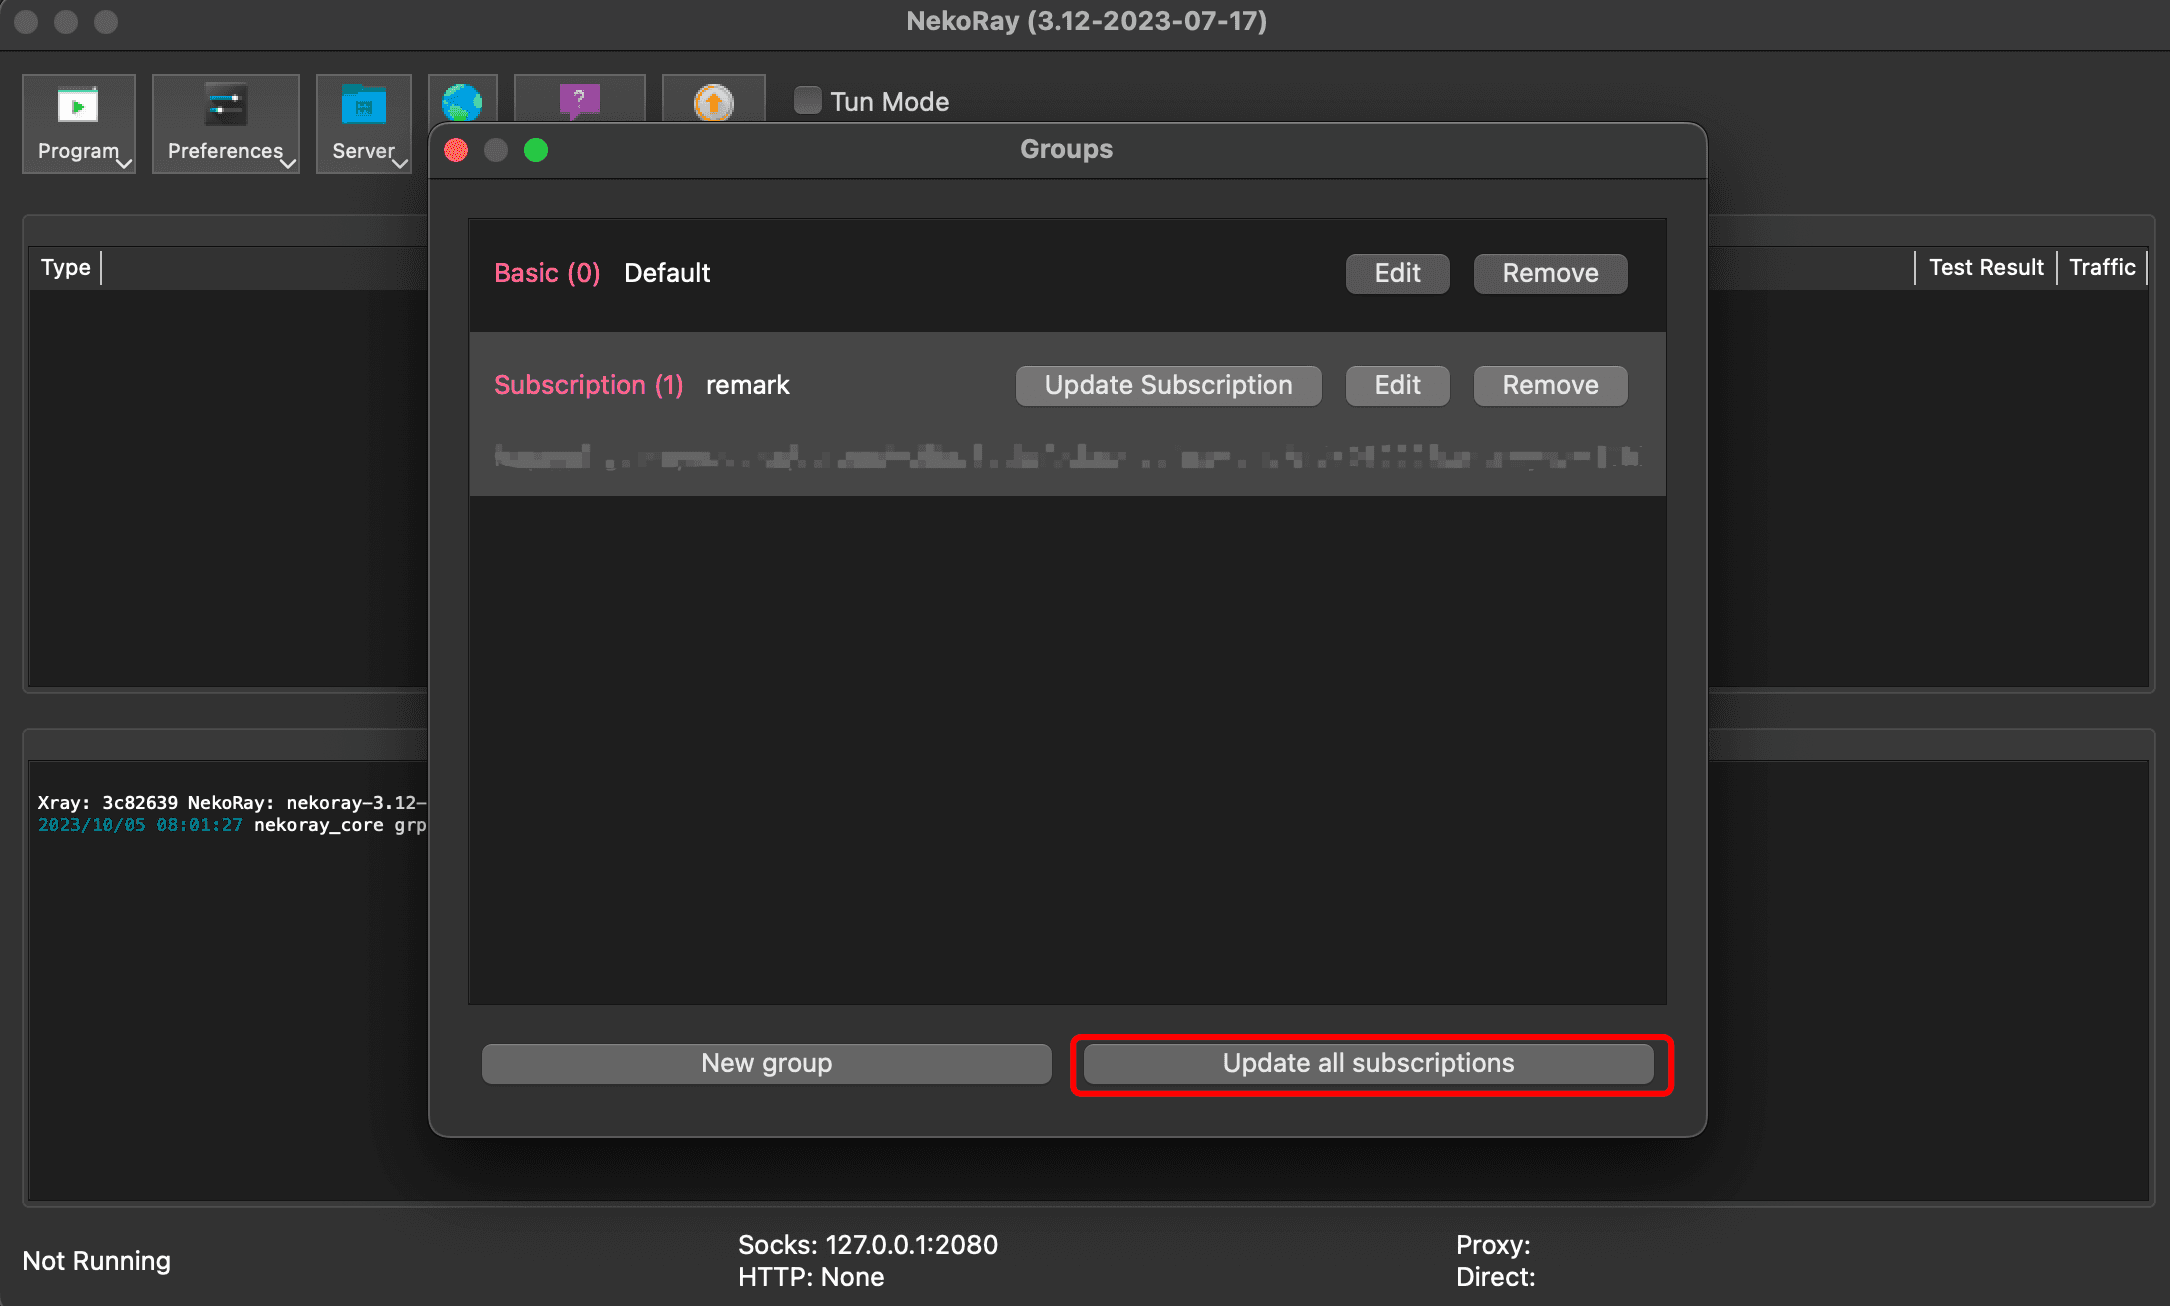Expand Server dropdown arrow
The width and height of the screenshot is (2170, 1306).
tap(400, 163)
